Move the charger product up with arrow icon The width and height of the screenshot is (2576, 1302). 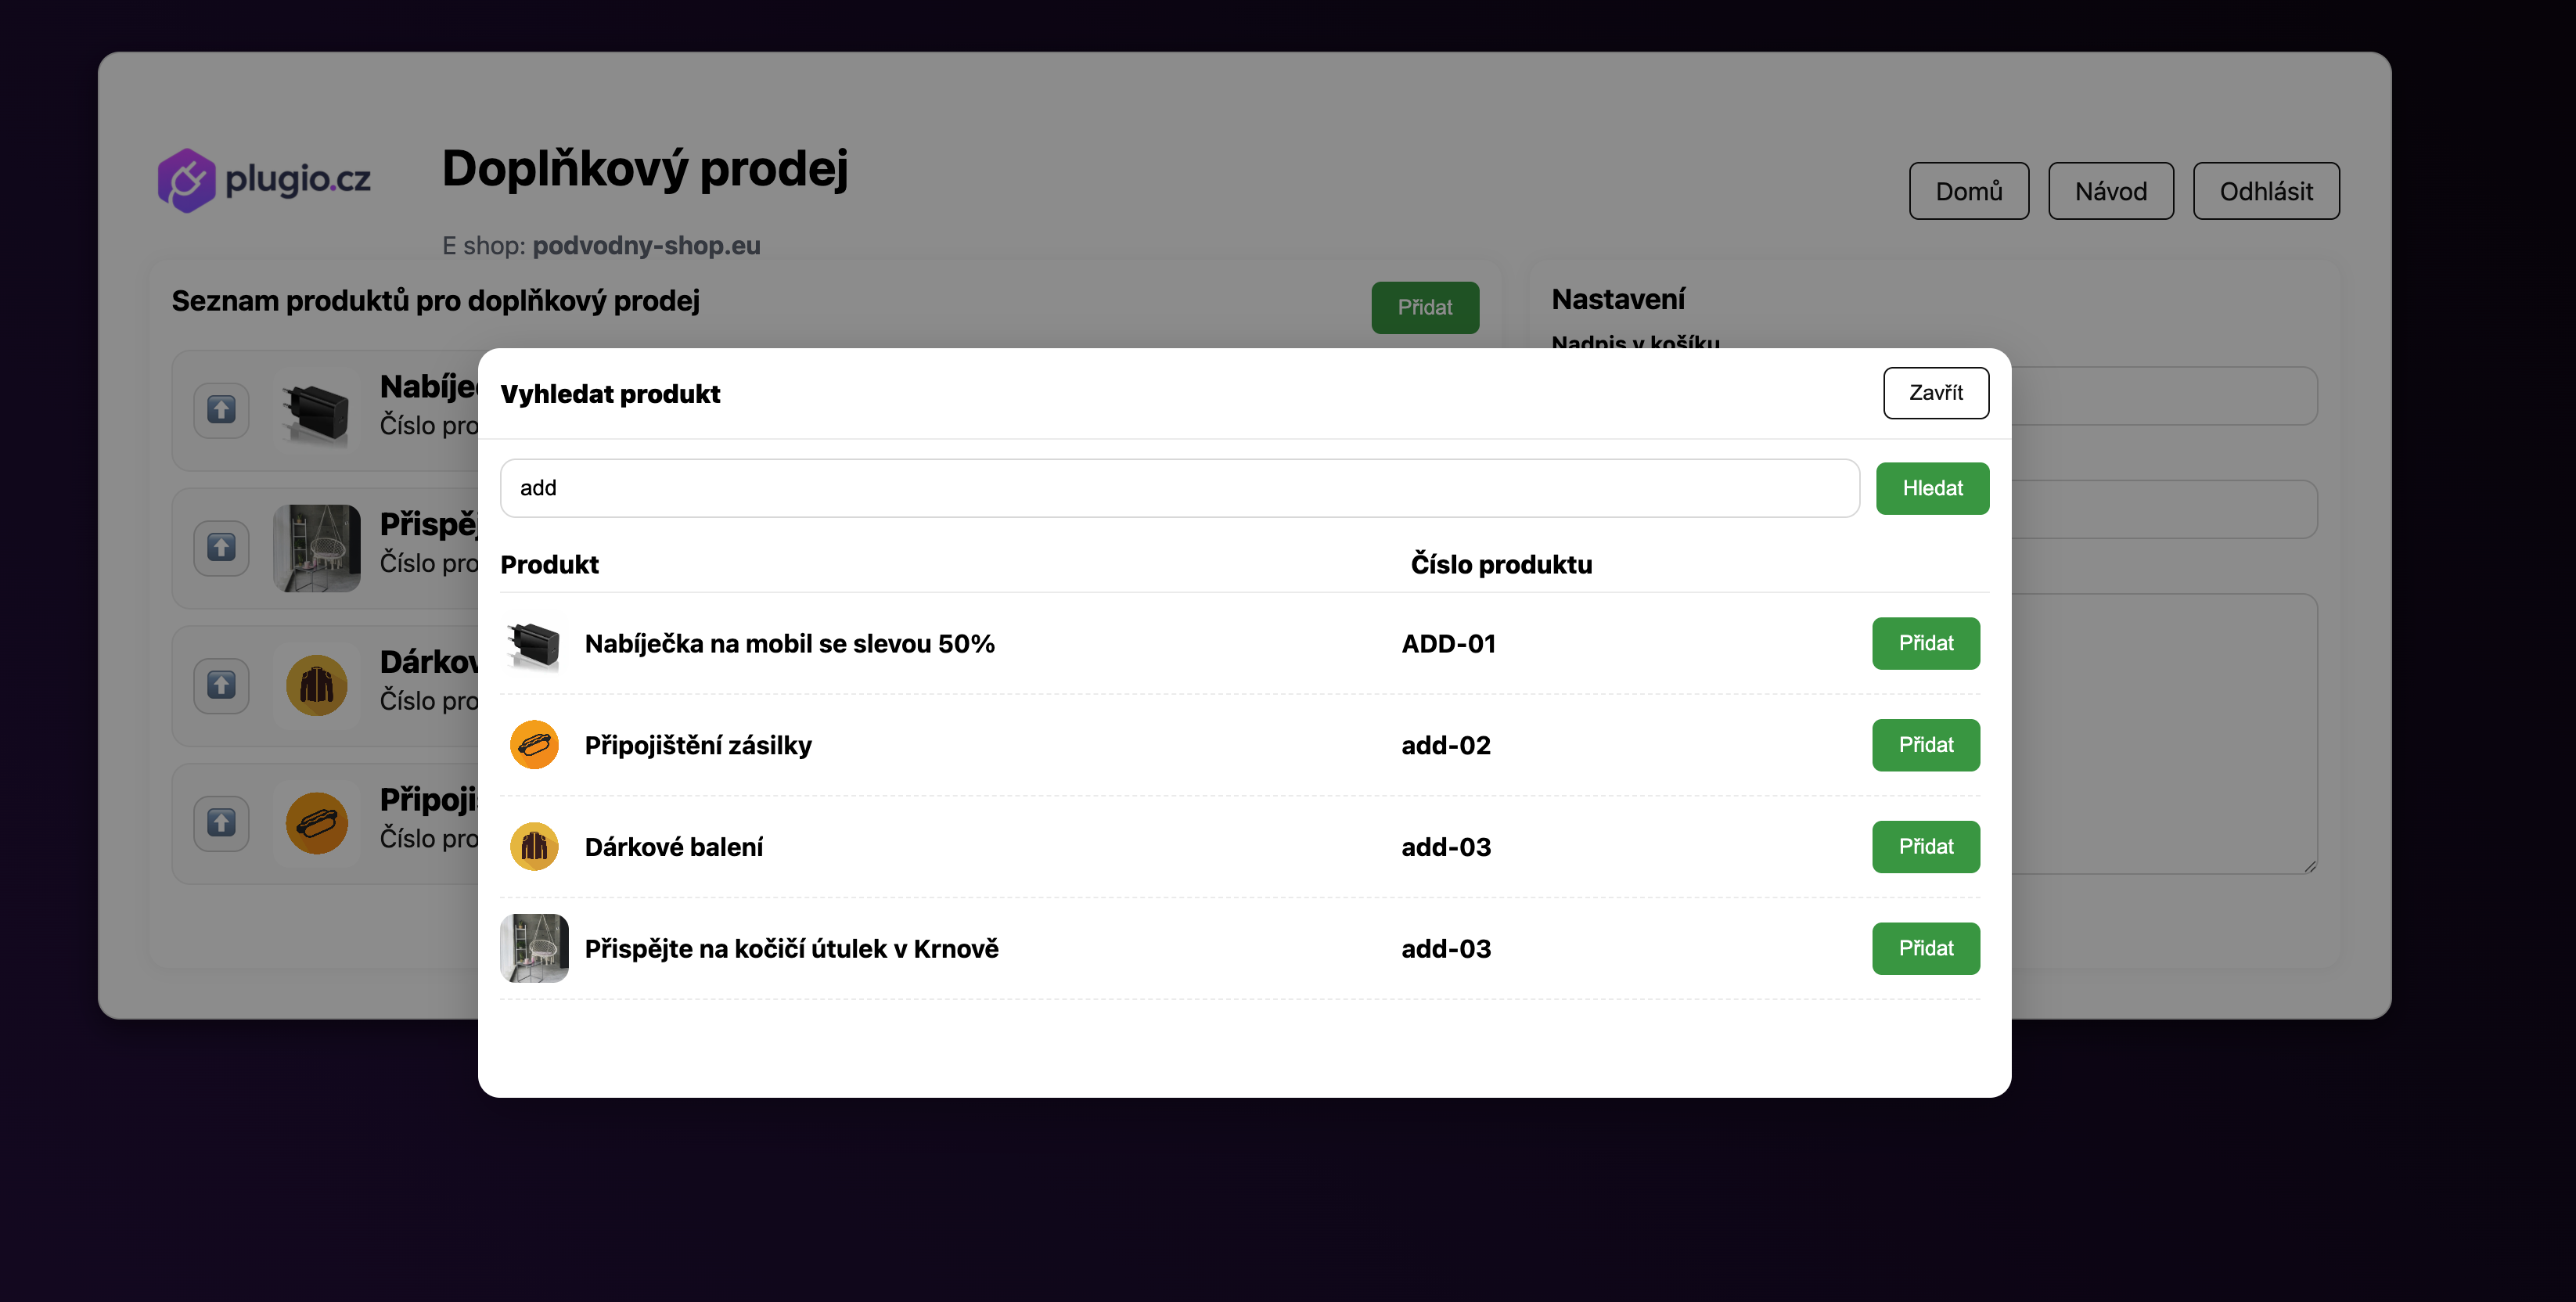coord(221,409)
